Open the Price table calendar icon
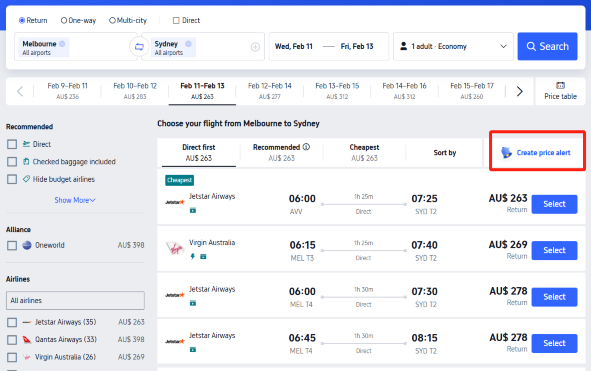 [x=560, y=85]
